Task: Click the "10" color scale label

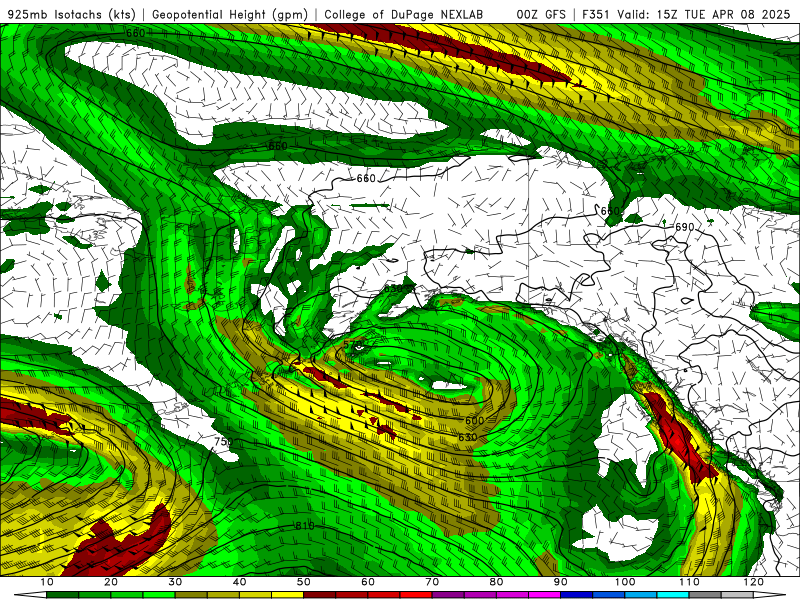Action: [46, 582]
